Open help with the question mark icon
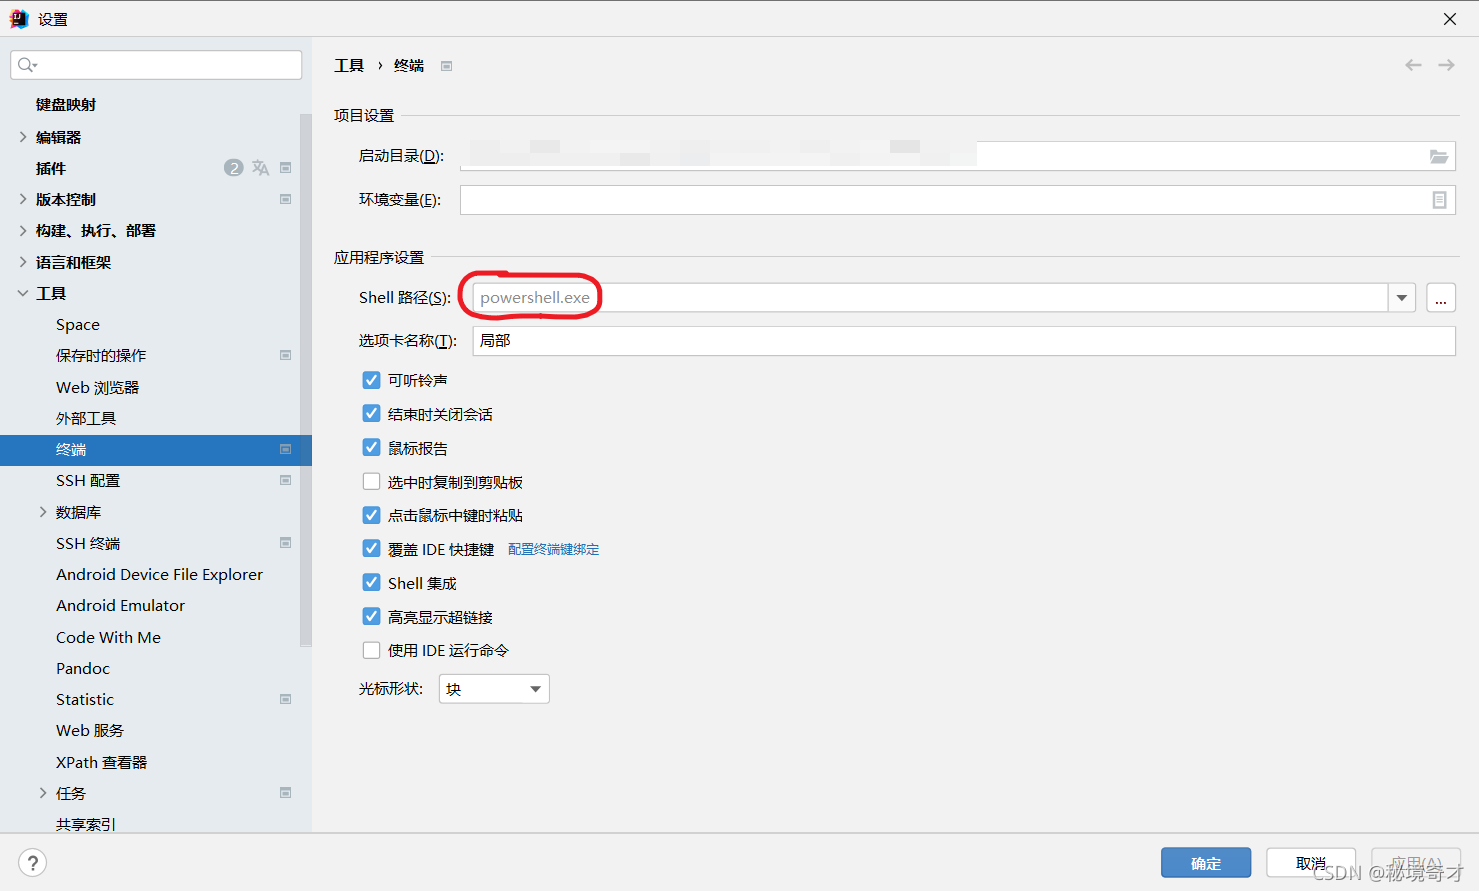The width and height of the screenshot is (1479, 891). [32, 863]
